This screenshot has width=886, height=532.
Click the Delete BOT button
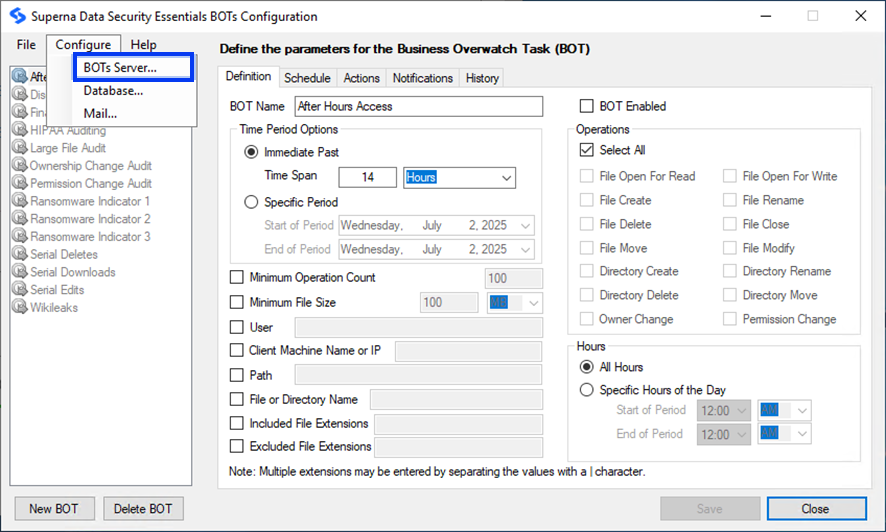[x=143, y=509]
